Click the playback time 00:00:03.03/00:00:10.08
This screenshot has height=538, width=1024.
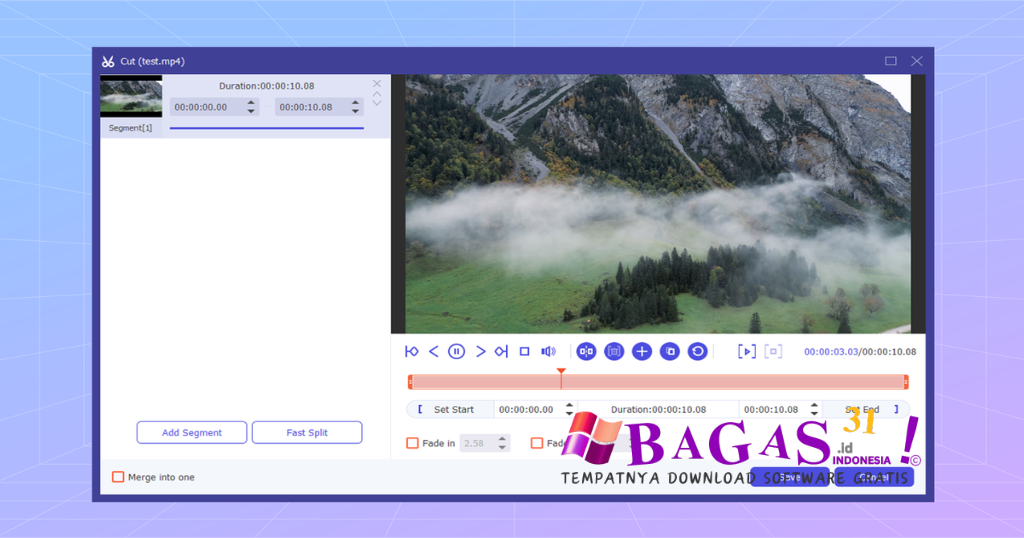tap(859, 352)
